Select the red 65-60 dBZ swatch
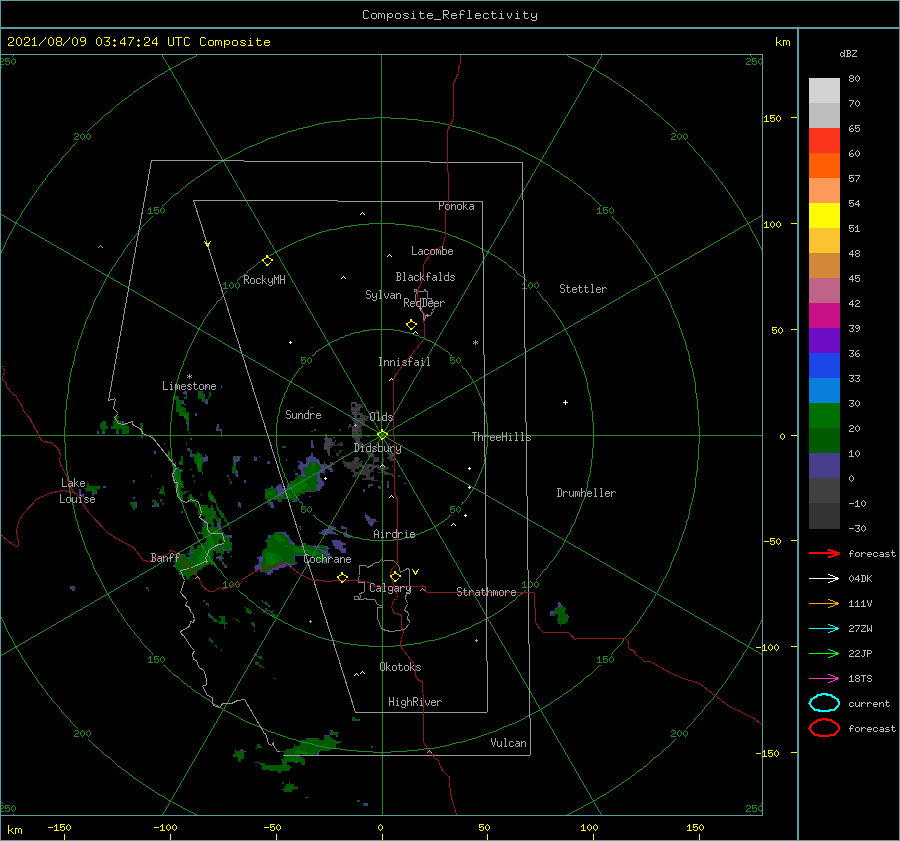Screen dimensions: 900x841 point(824,141)
